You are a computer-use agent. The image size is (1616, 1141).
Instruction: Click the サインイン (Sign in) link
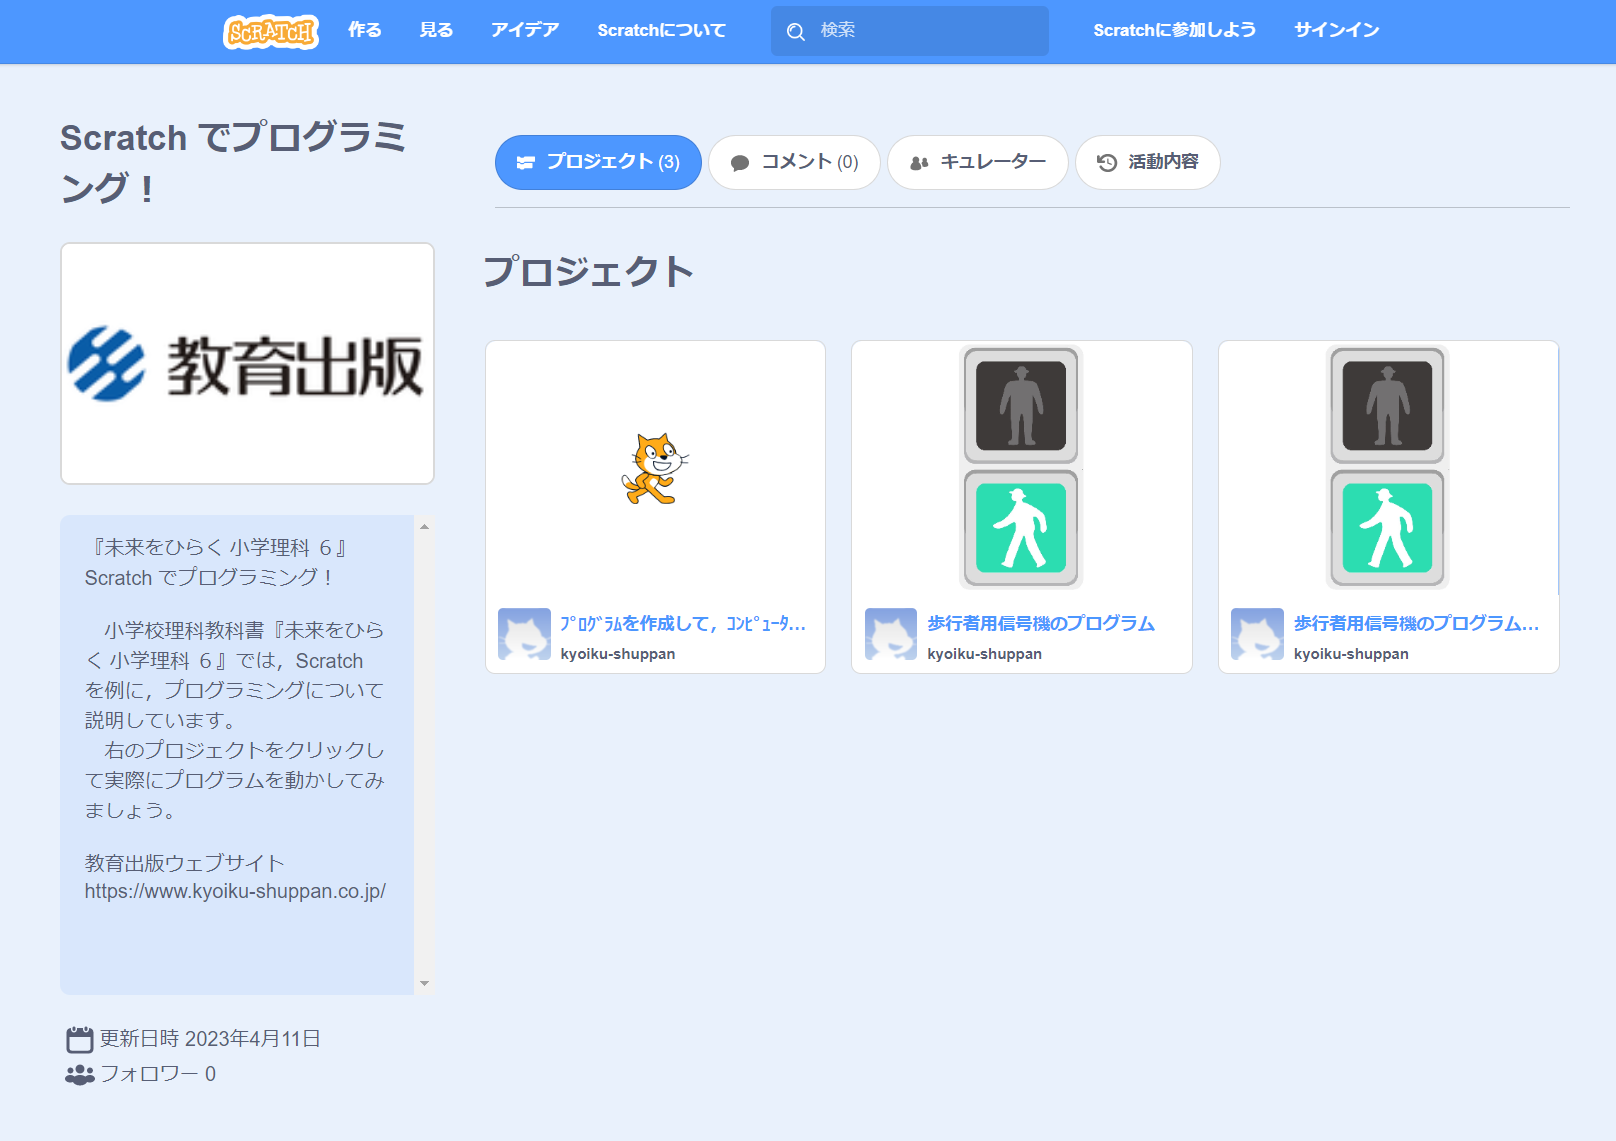[1337, 30]
